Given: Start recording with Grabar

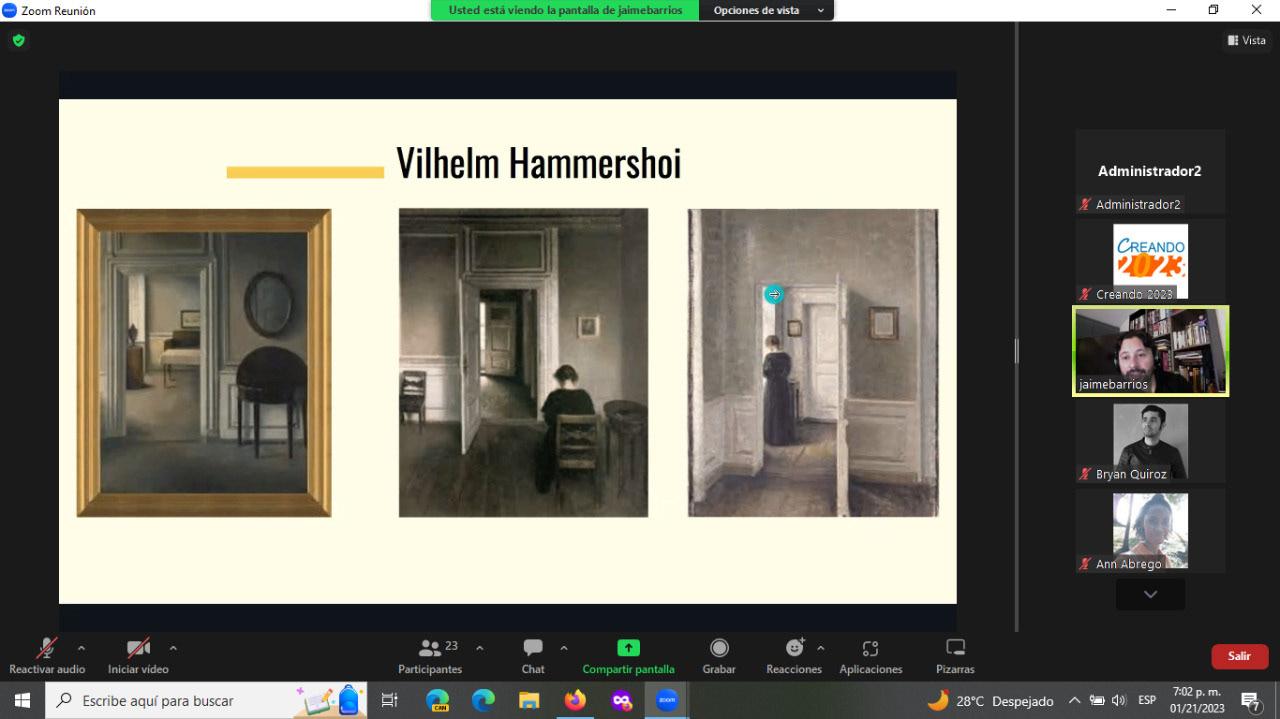Looking at the screenshot, I should pos(719,655).
